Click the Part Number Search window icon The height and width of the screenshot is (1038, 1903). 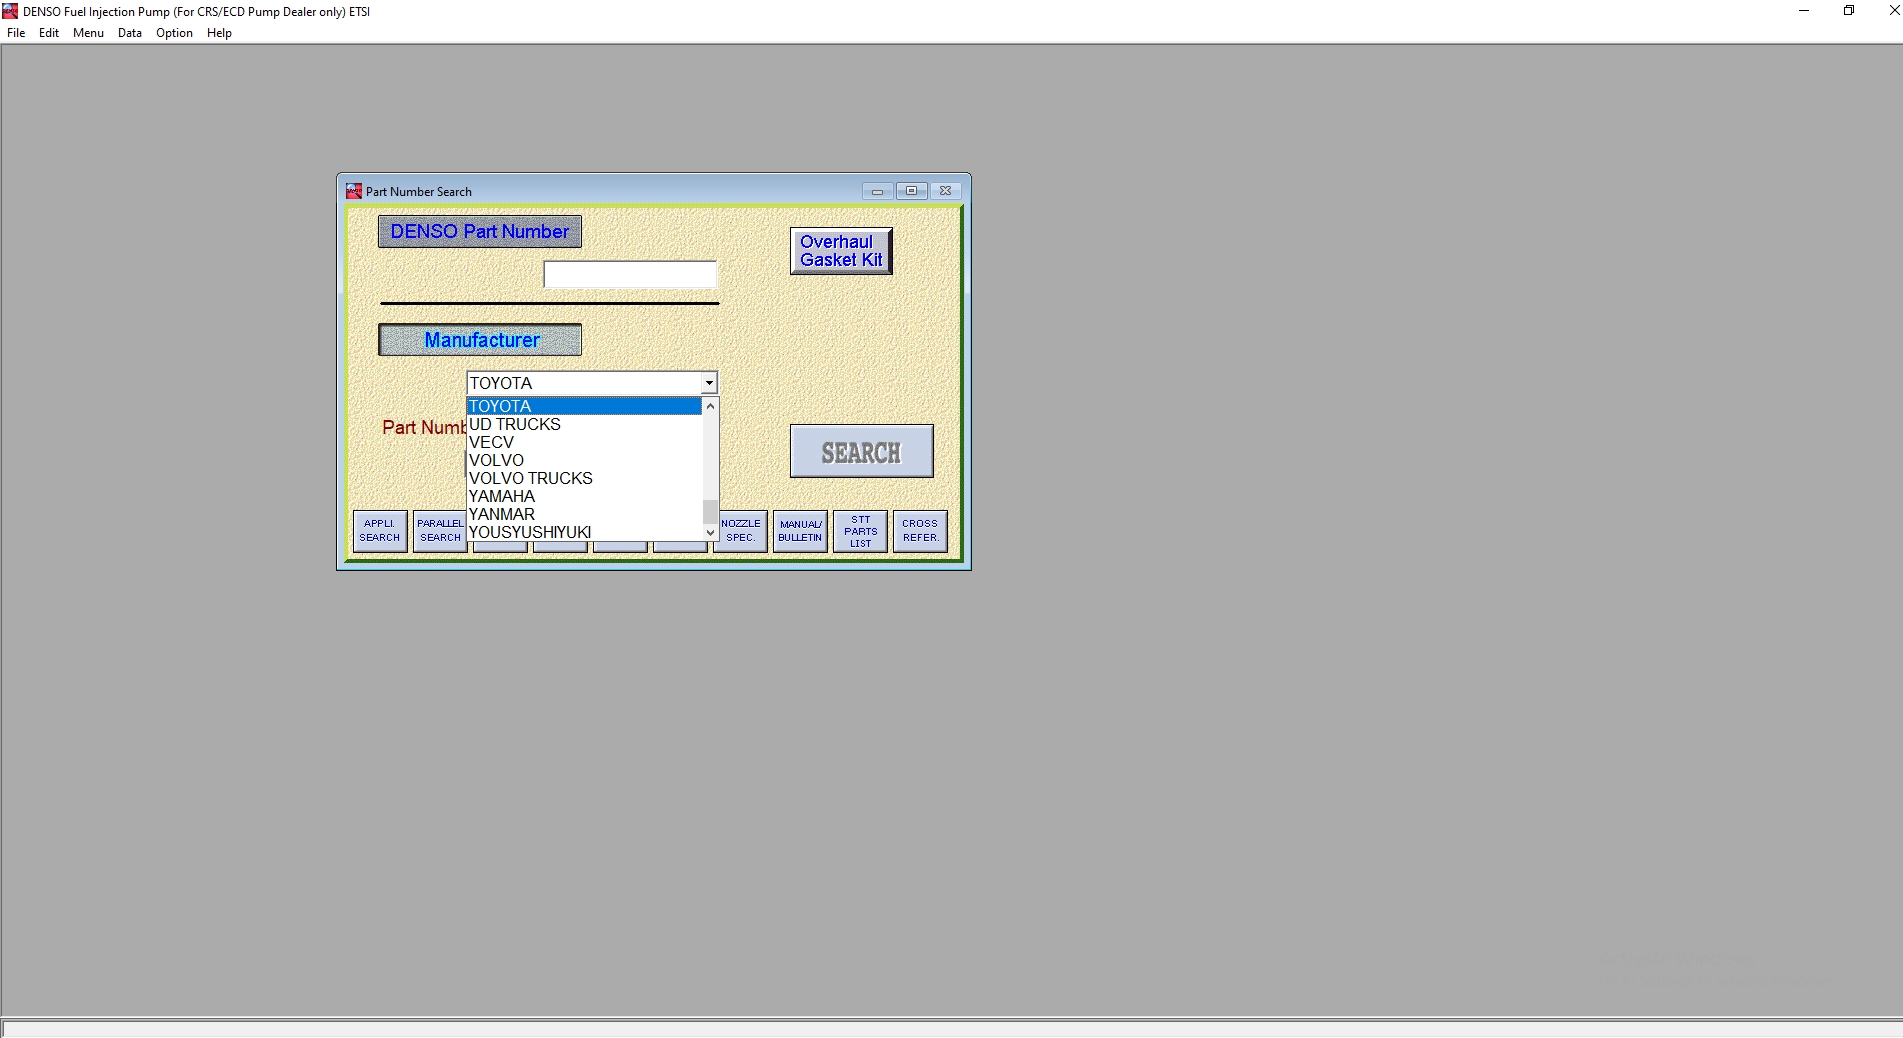coord(354,191)
